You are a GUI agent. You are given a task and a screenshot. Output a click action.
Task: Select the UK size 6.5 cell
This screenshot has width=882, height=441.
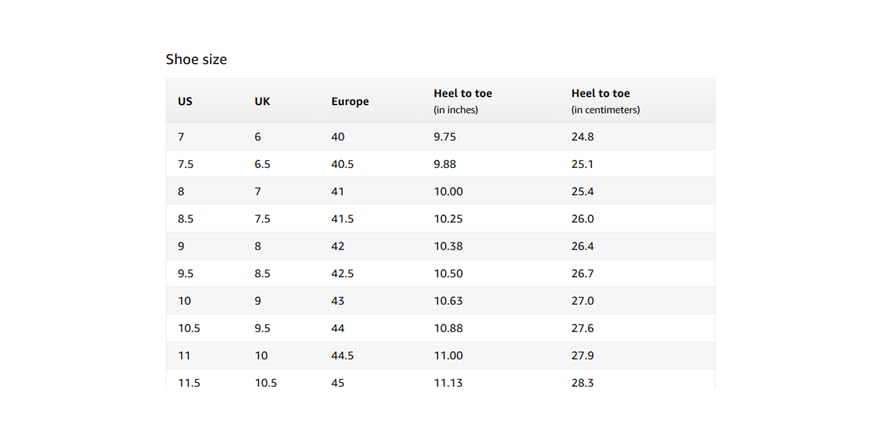tap(263, 164)
